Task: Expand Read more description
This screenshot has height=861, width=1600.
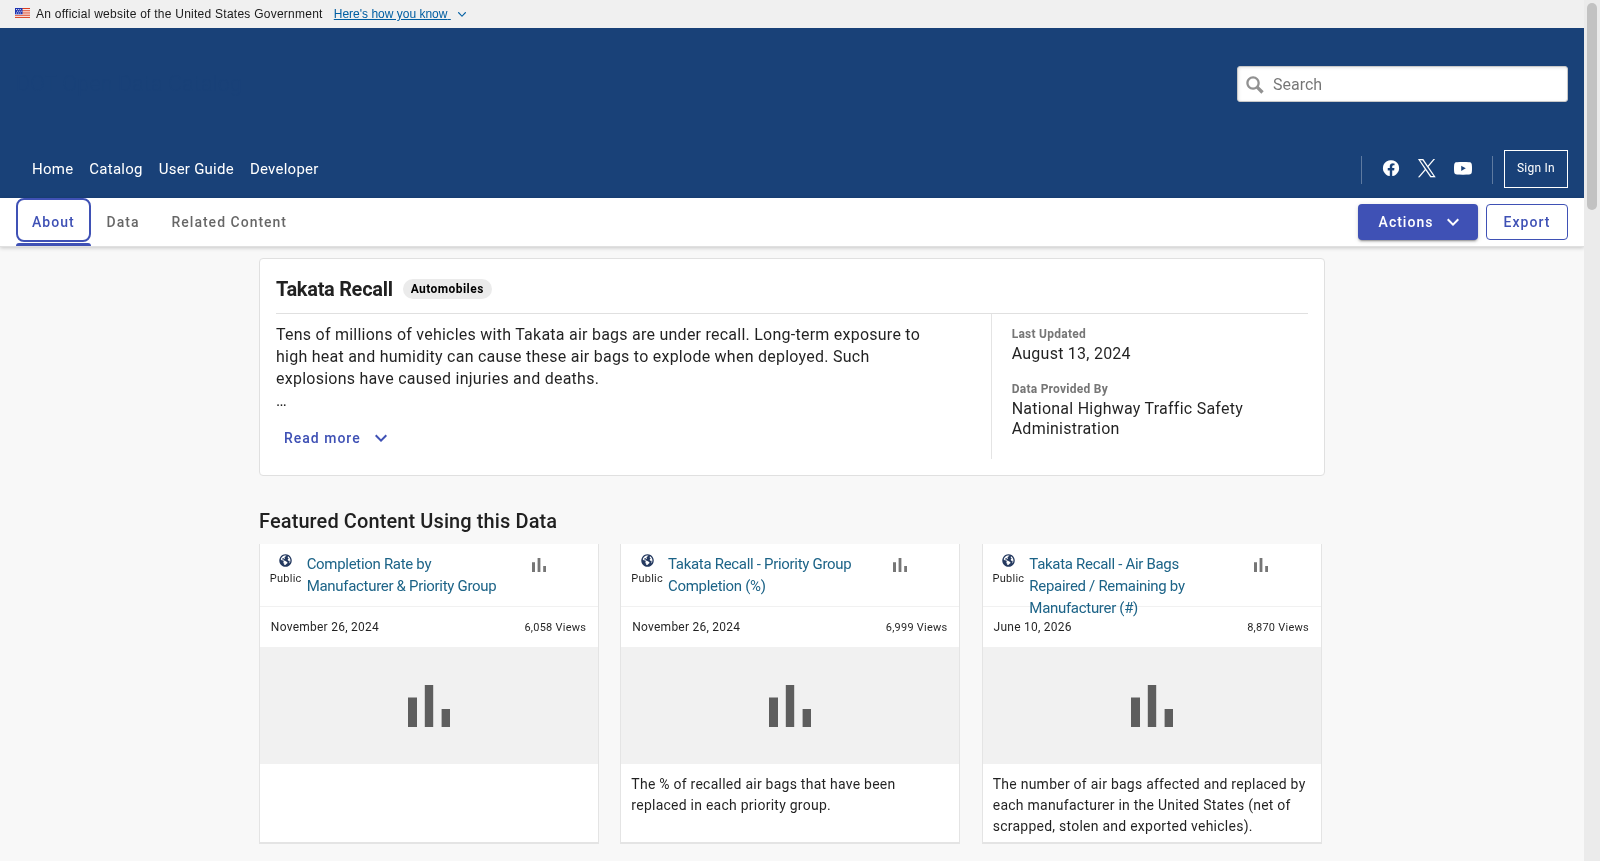Action: 336,438
